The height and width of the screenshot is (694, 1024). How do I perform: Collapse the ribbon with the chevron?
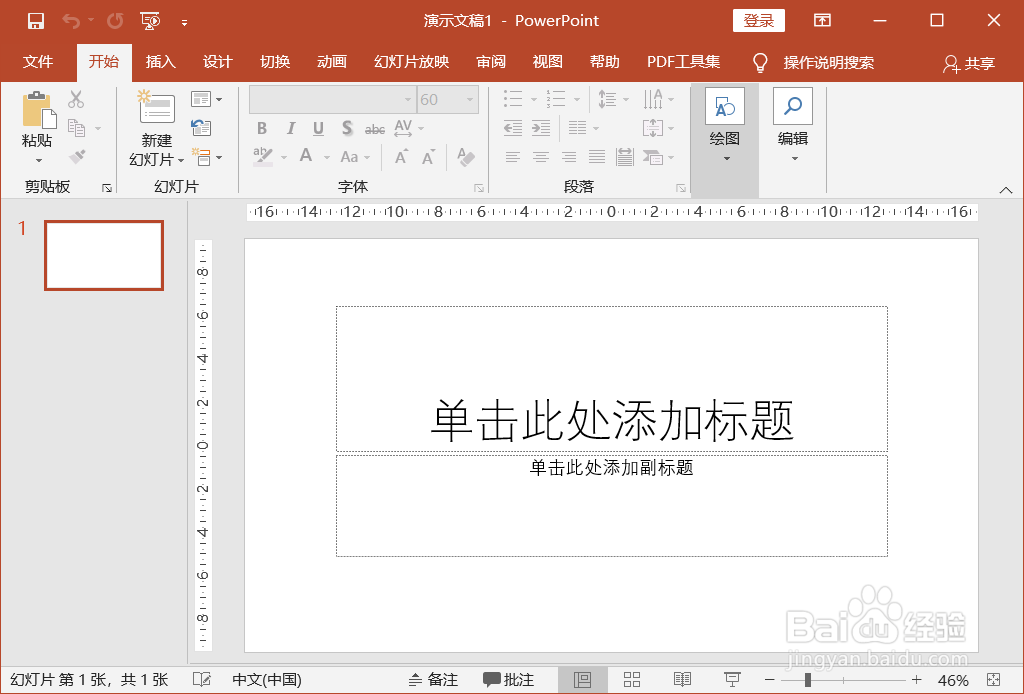pyautogui.click(x=1006, y=190)
